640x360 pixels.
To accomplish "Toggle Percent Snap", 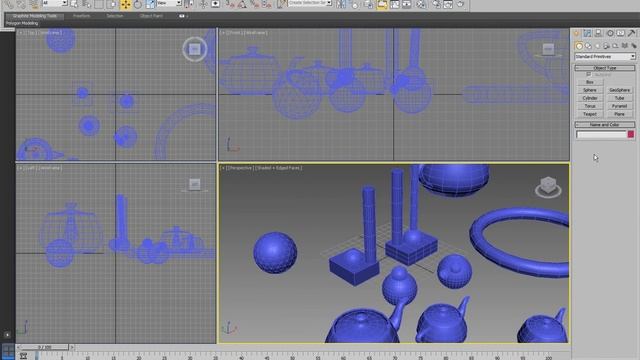I will click(255, 4).
